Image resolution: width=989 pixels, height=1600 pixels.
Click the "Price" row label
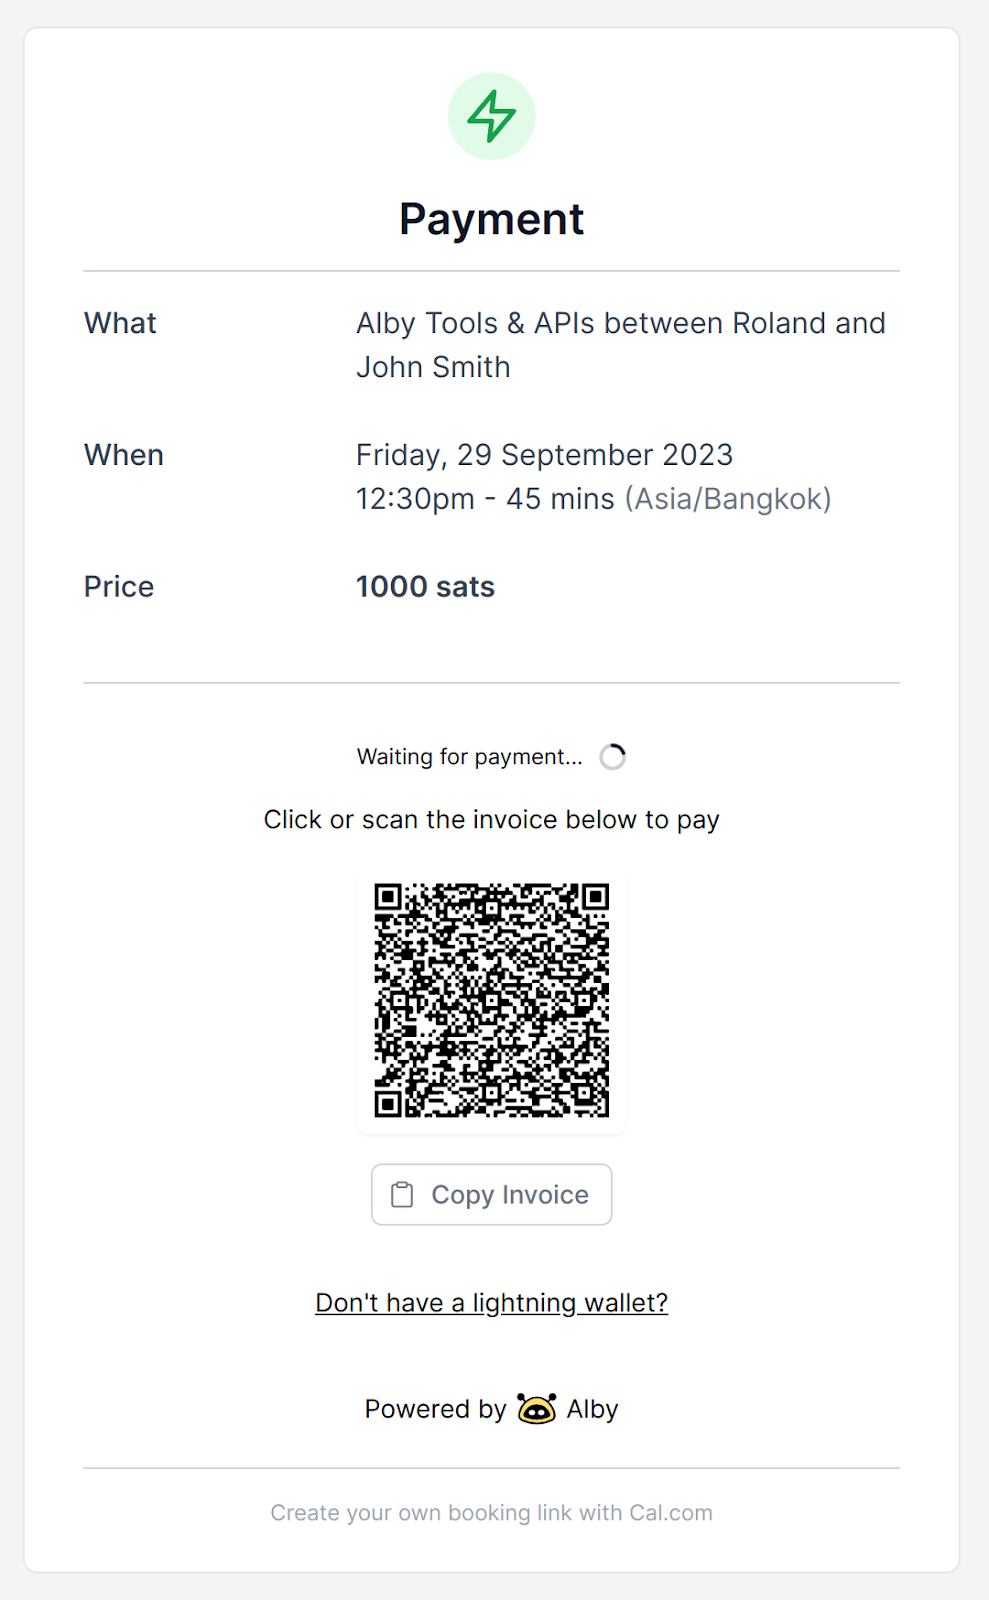pyautogui.click(x=119, y=587)
